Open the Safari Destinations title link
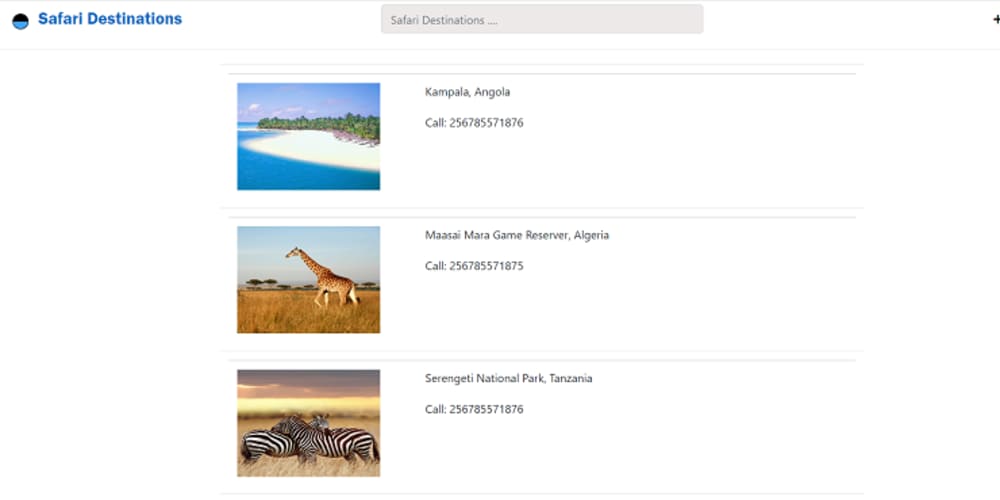Viewport: 1000px width, 500px height. point(110,19)
